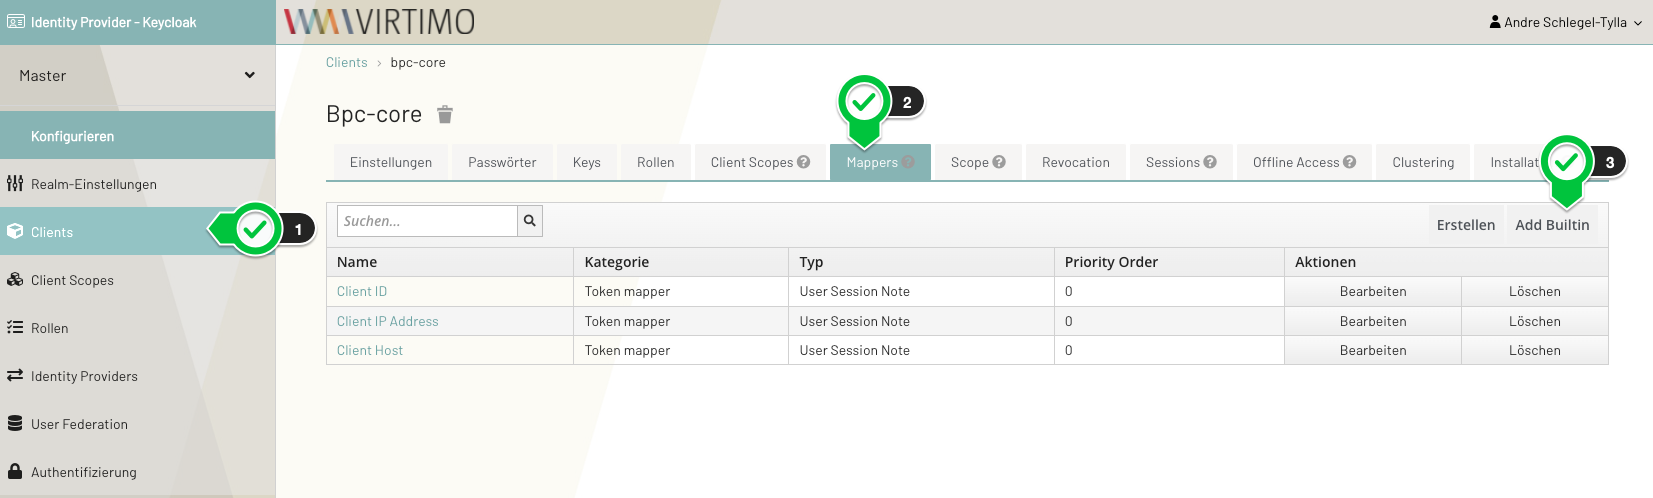Open Realm-Einstellungen in sidebar
Screen dimensions: 1653x498
[x=137, y=184]
